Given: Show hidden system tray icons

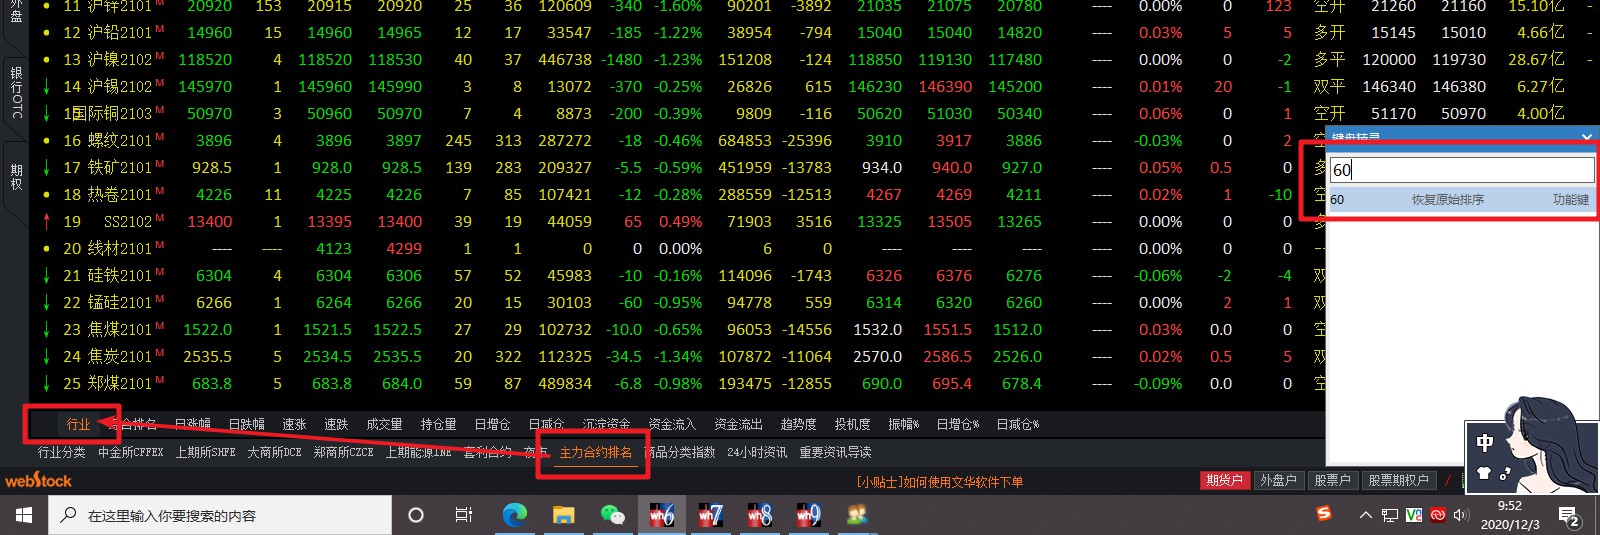Looking at the screenshot, I should (x=1365, y=515).
